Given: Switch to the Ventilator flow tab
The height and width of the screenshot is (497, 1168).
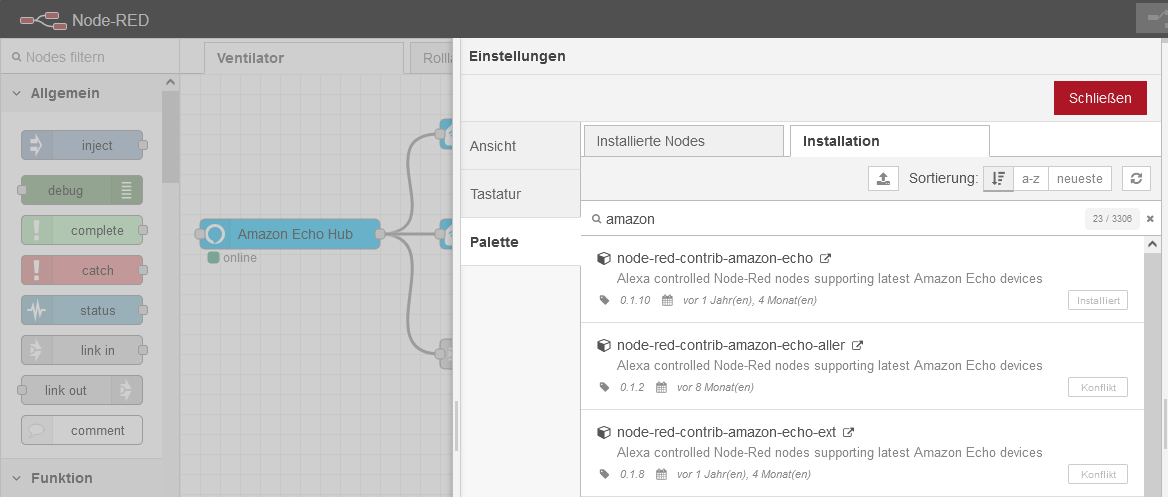Looking at the screenshot, I should (x=302, y=58).
